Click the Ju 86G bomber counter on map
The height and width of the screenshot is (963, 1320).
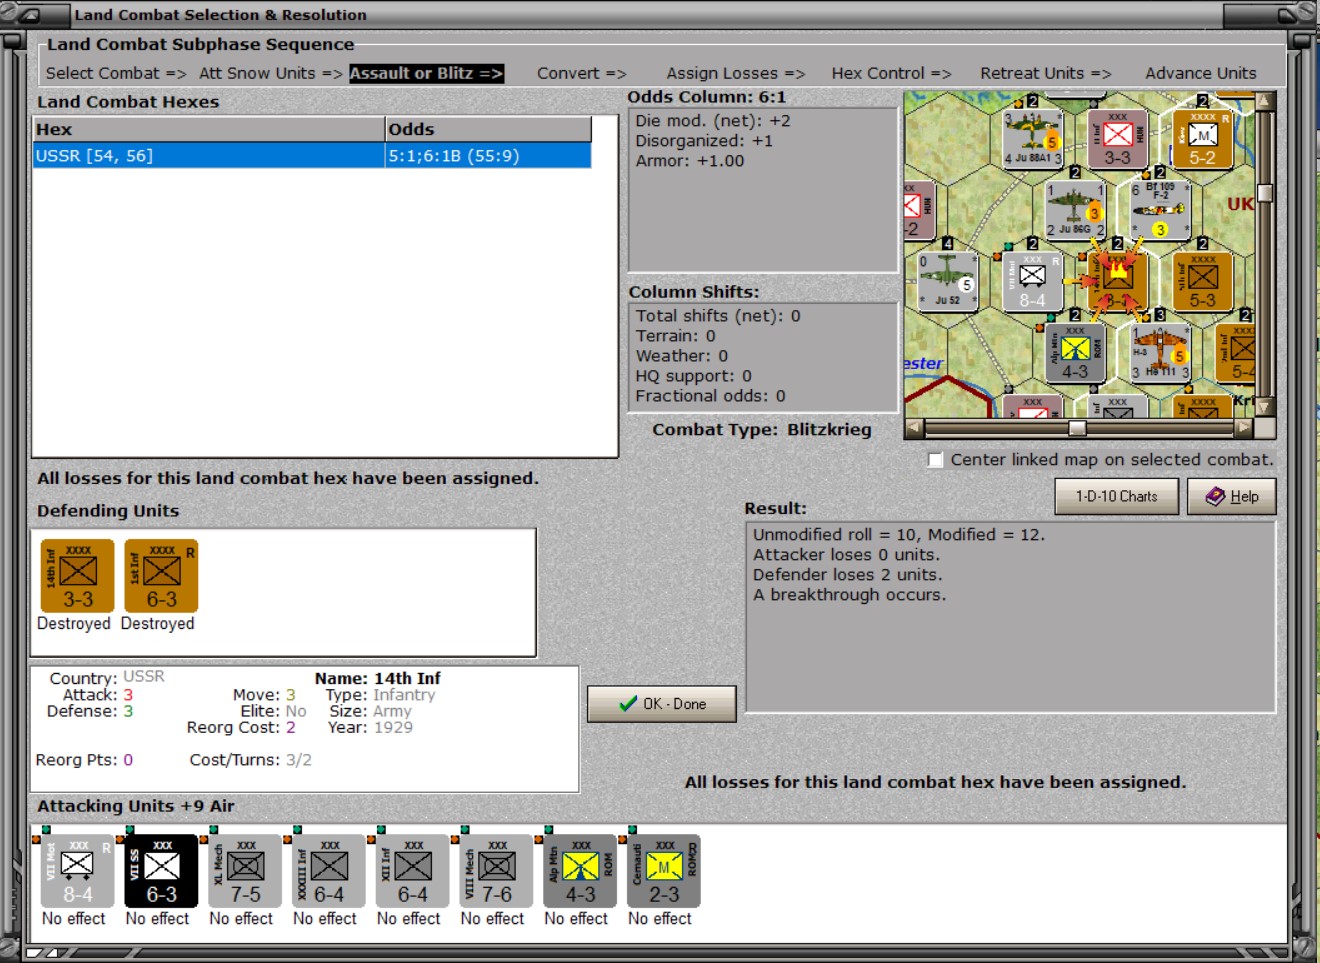point(1075,210)
